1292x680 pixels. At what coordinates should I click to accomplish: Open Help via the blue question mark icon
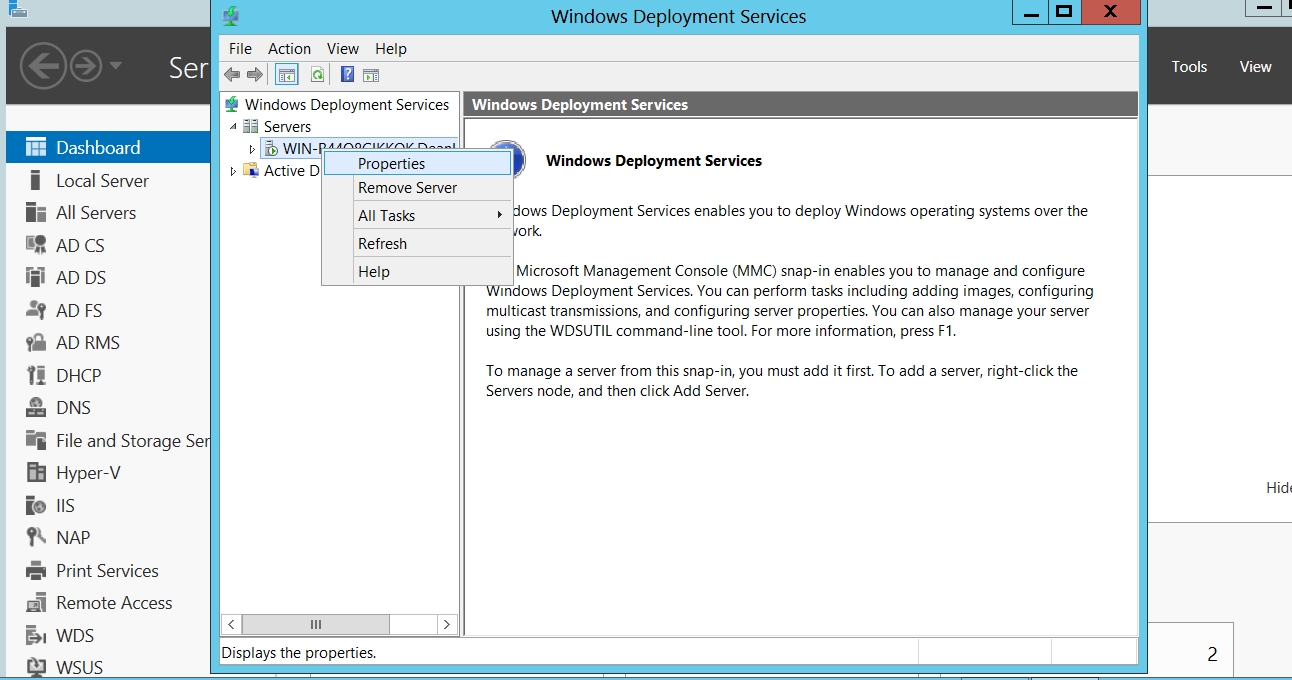tap(347, 75)
